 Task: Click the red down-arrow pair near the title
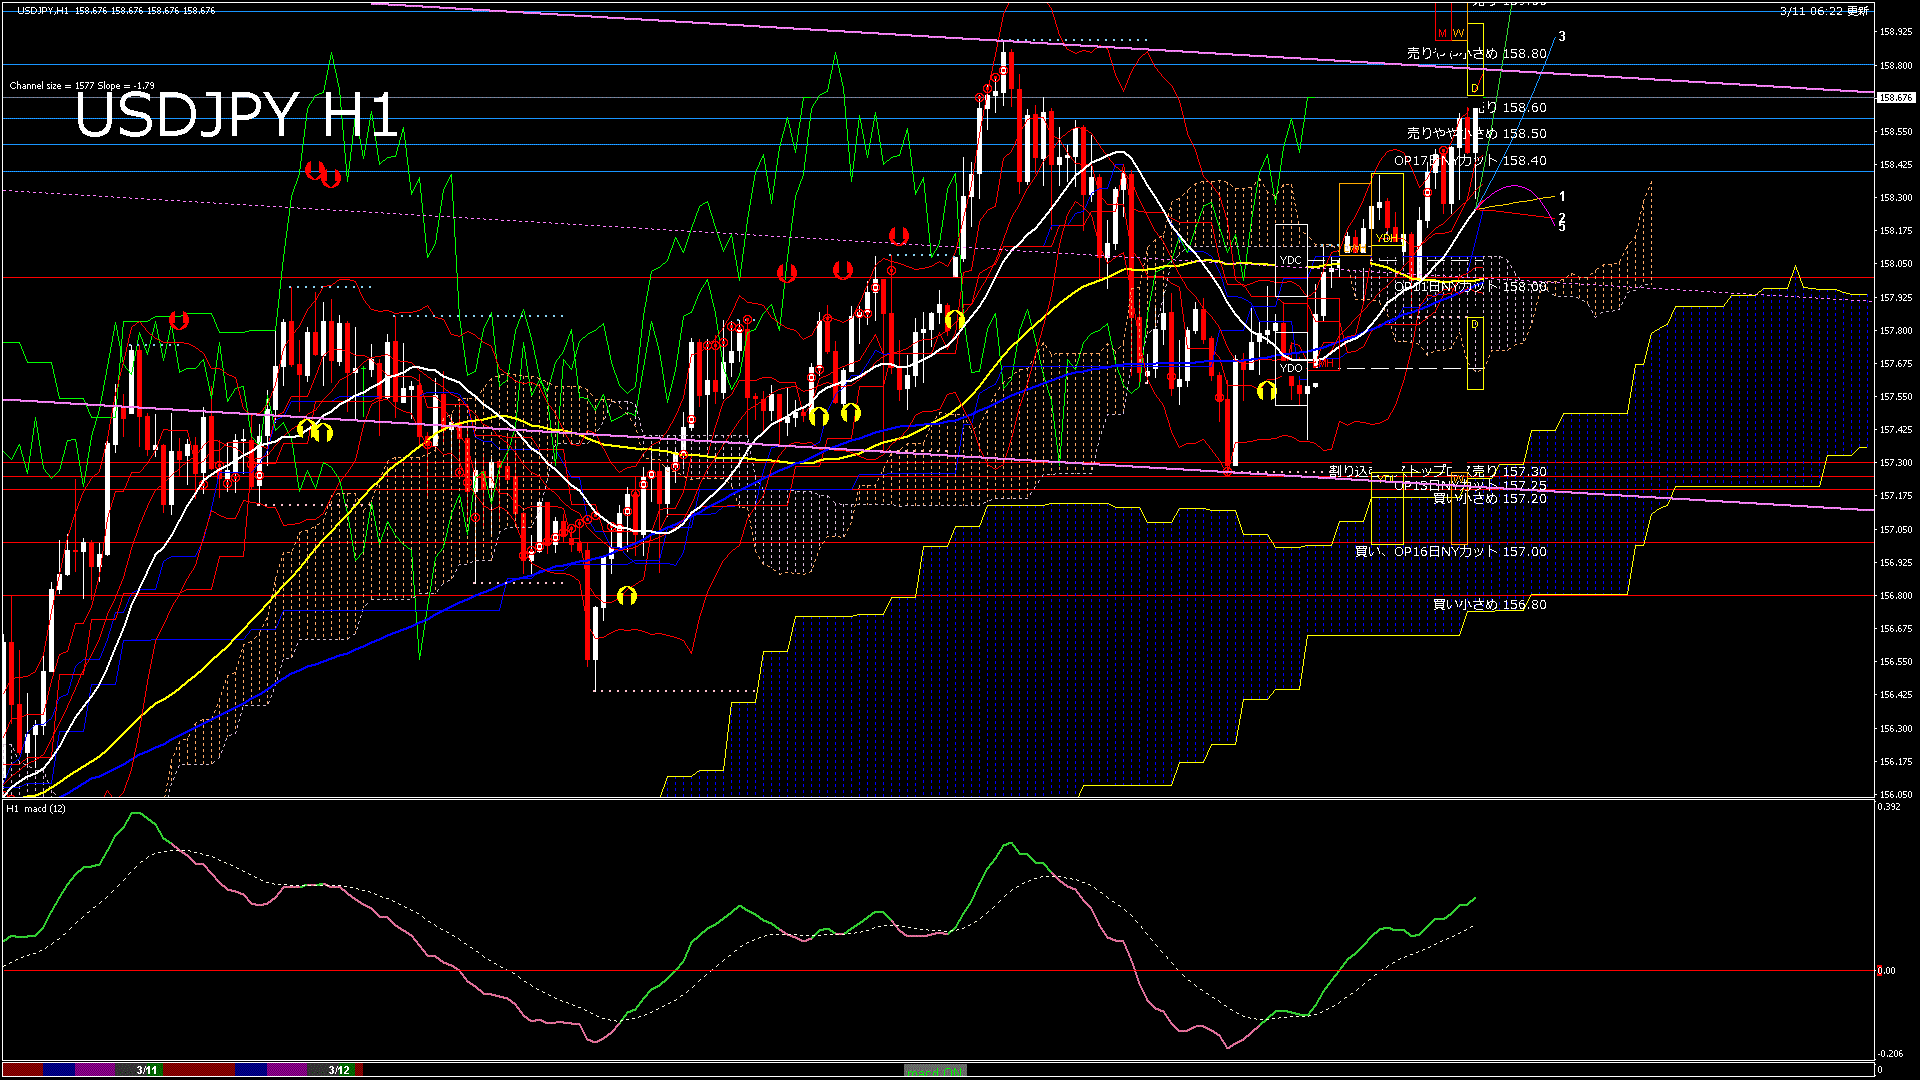[322, 174]
